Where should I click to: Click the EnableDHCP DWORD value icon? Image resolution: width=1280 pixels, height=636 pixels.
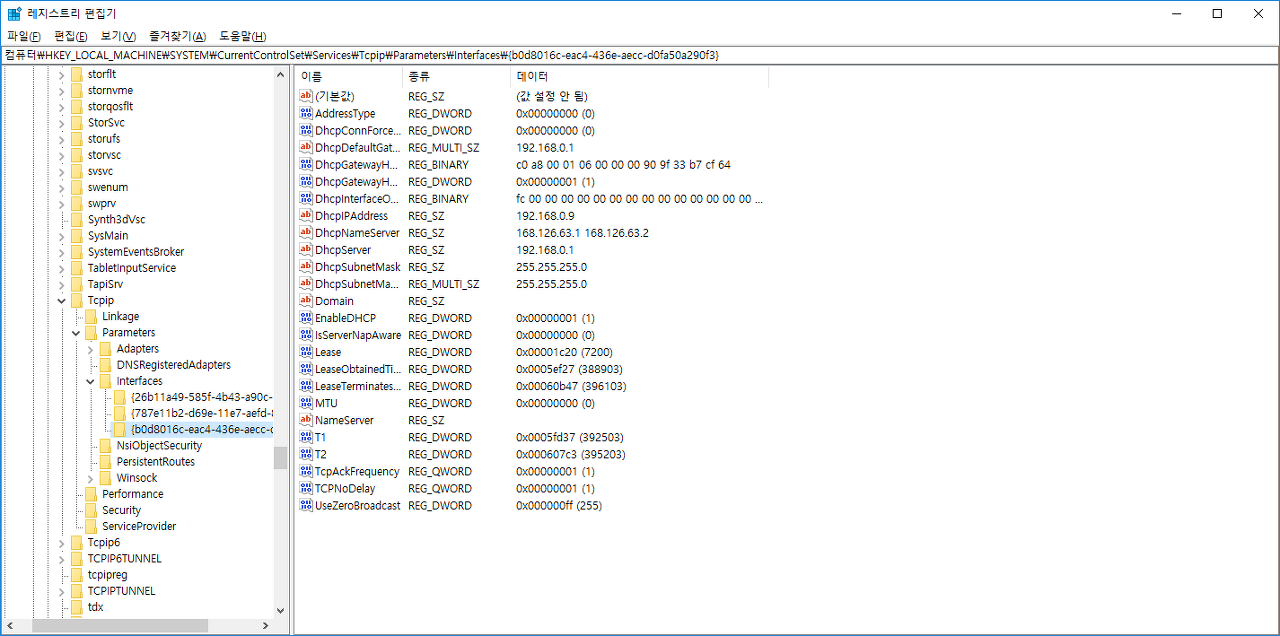[x=307, y=318]
